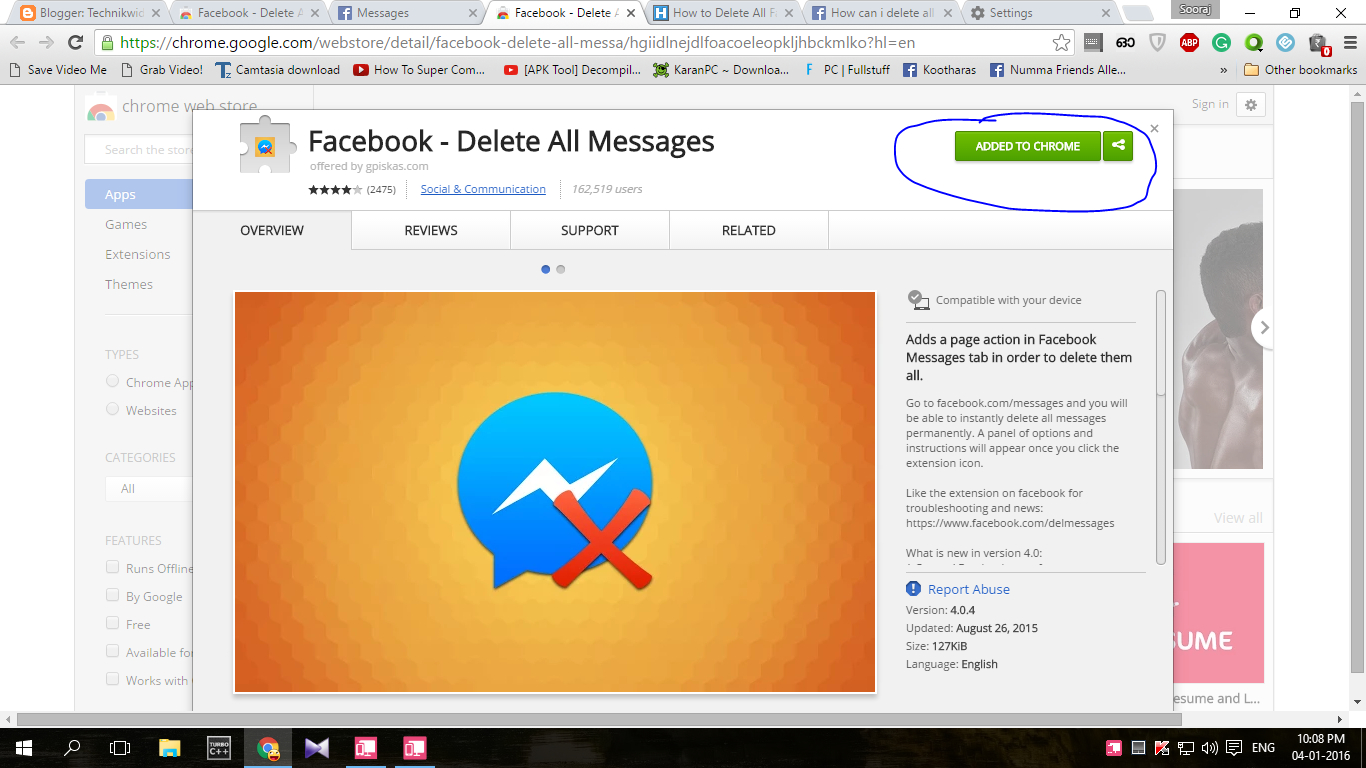Click the Report Abuse link
This screenshot has height=768, width=1366.
pyautogui.click(x=969, y=589)
